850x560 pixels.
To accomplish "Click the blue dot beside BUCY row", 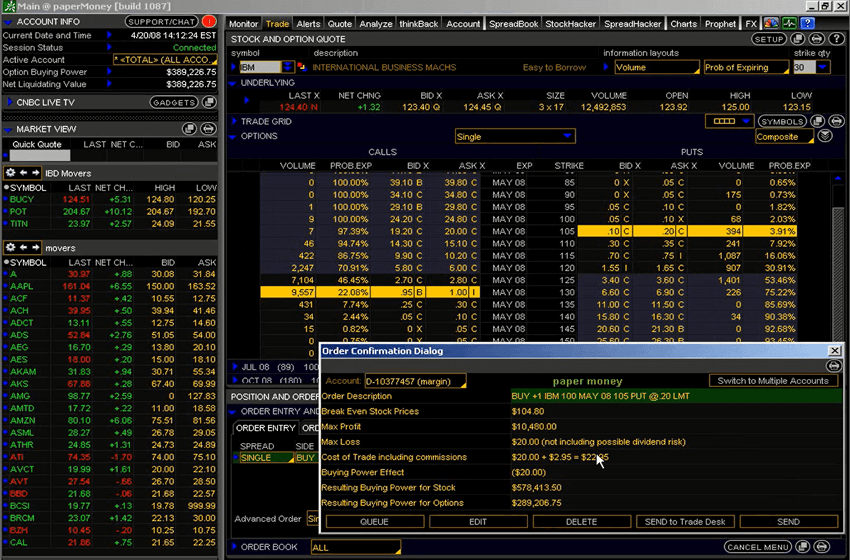I will [5, 200].
